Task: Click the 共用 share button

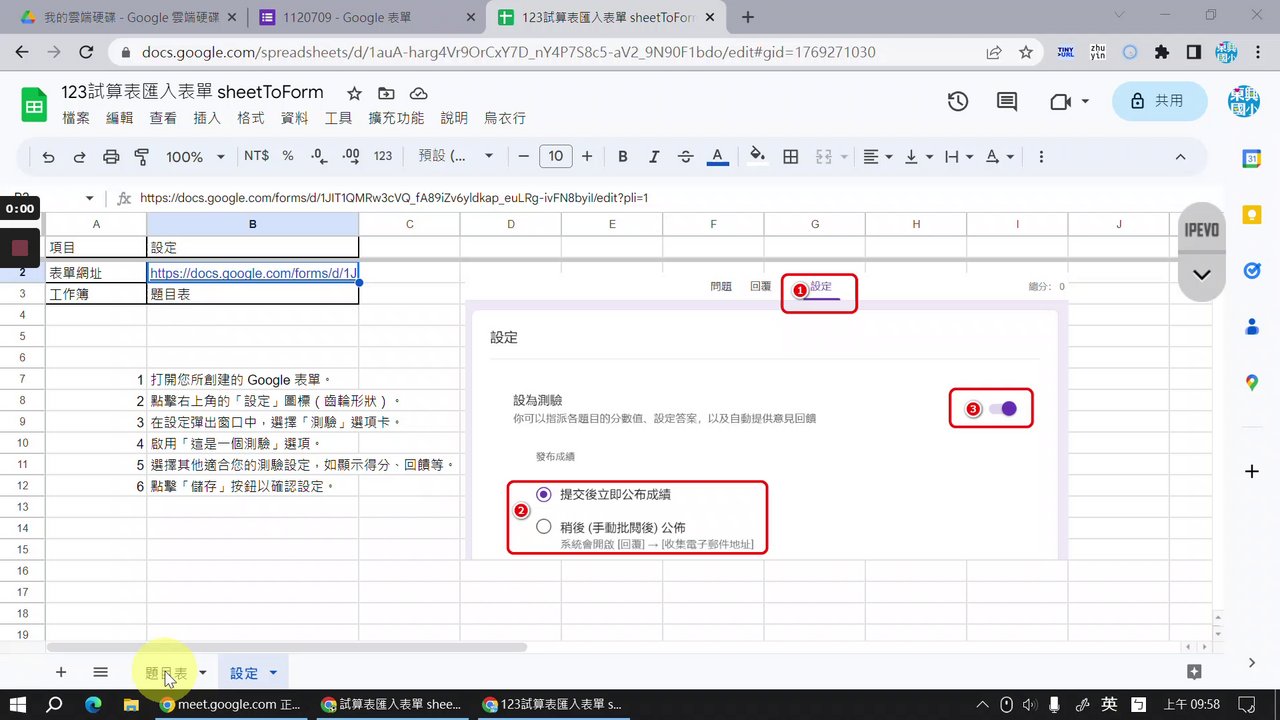Action: [x=1158, y=101]
